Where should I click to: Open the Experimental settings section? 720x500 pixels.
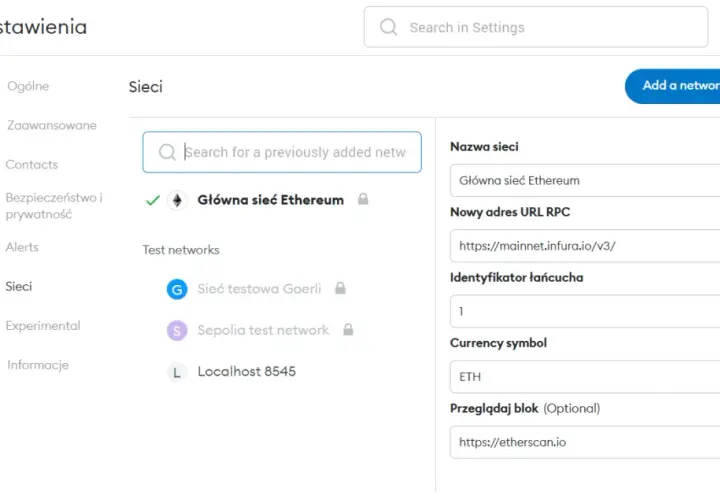[x=43, y=326]
